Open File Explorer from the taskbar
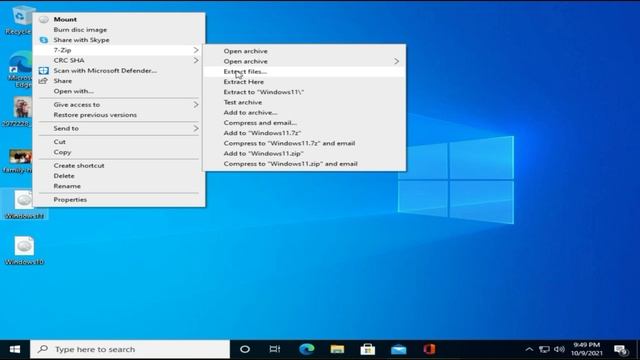The image size is (640, 360). click(337, 349)
